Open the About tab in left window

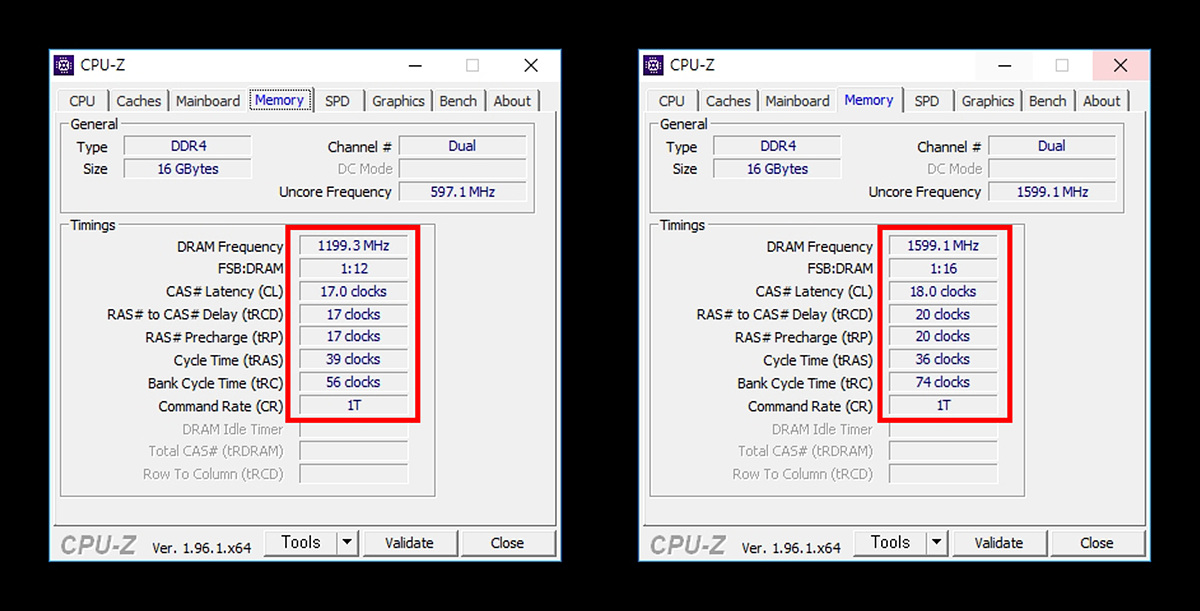point(512,101)
